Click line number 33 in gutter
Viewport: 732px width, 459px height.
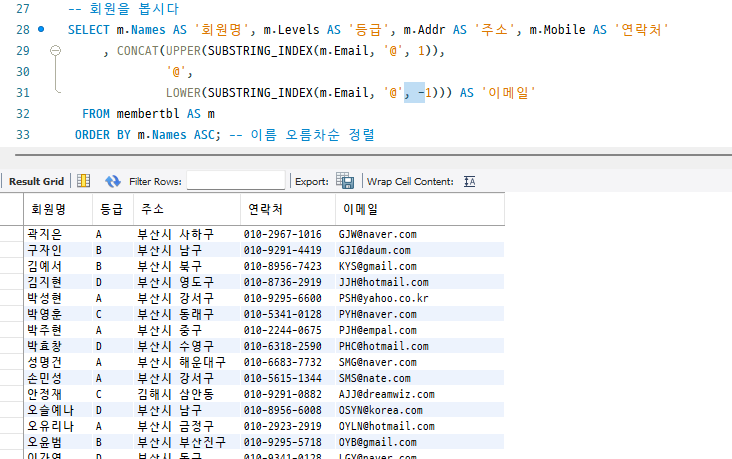point(23,135)
